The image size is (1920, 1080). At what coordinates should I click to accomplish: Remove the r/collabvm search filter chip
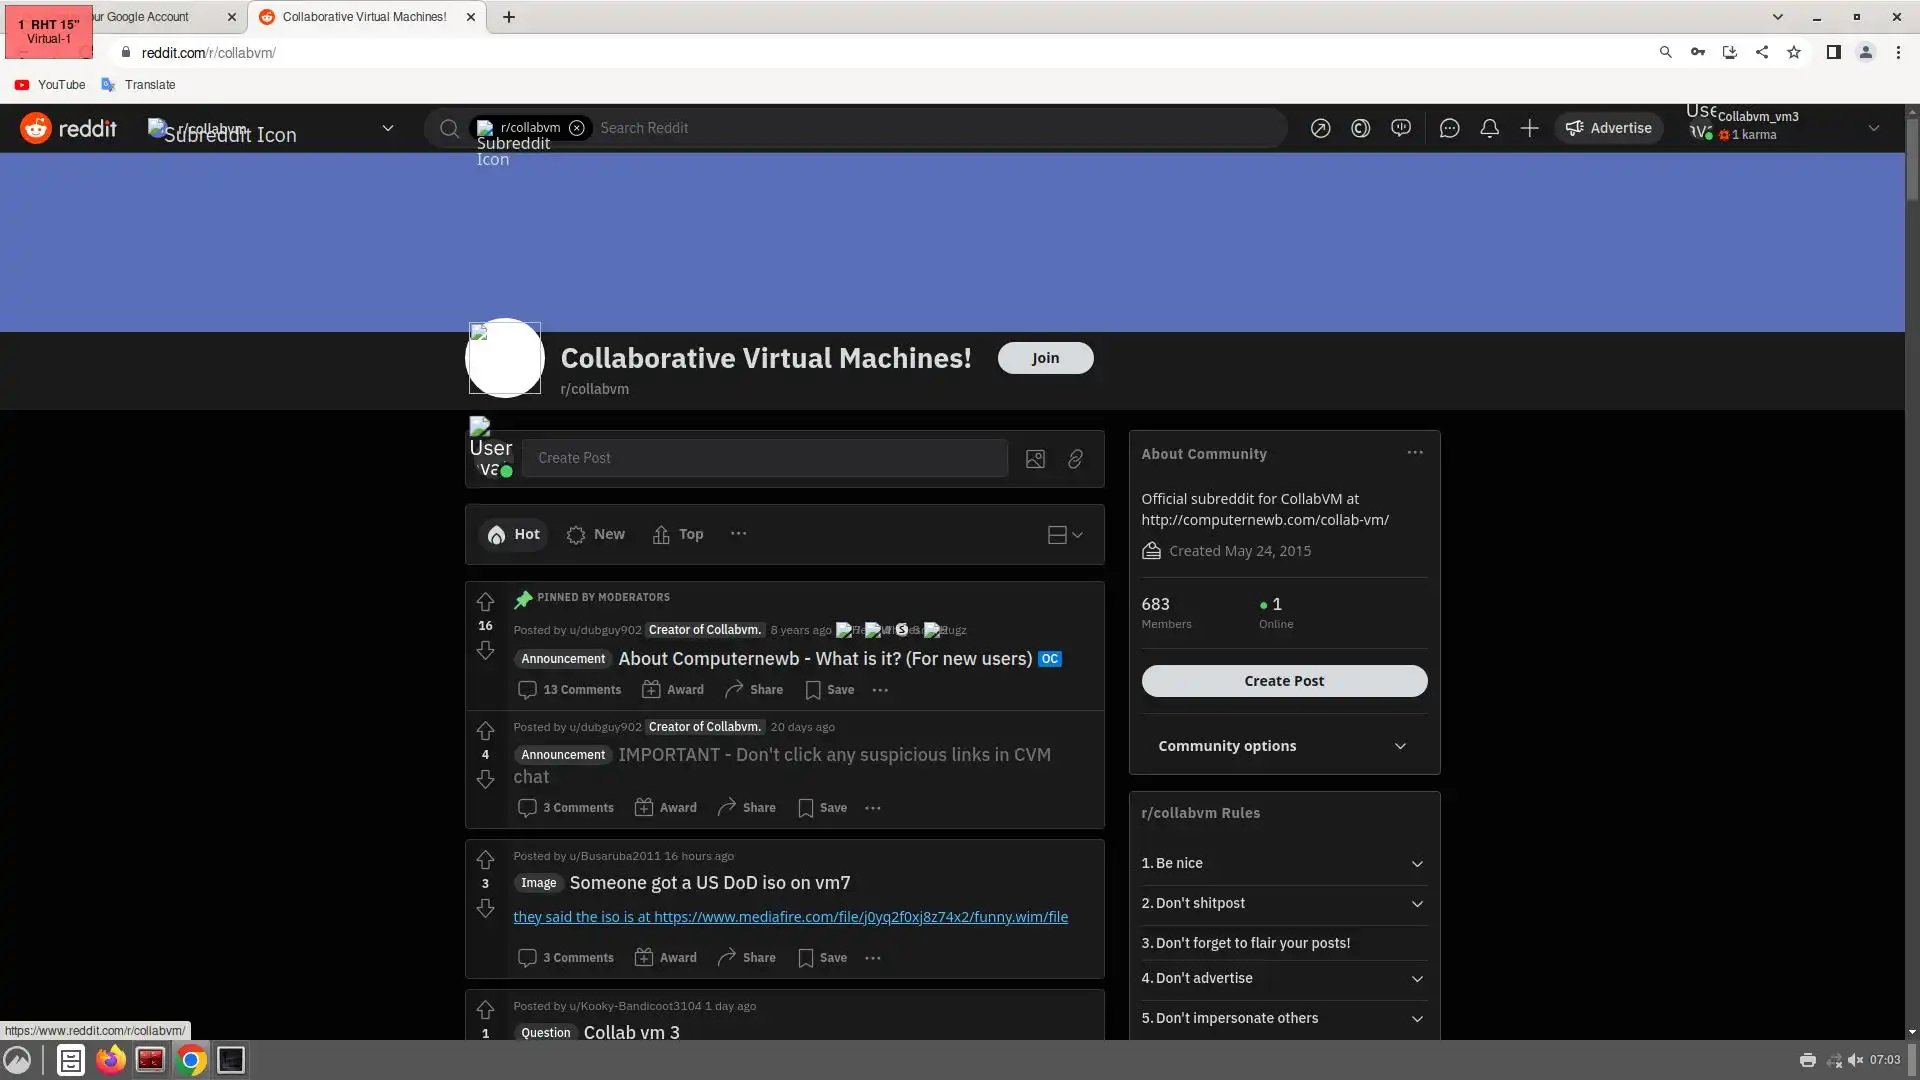coord(577,128)
